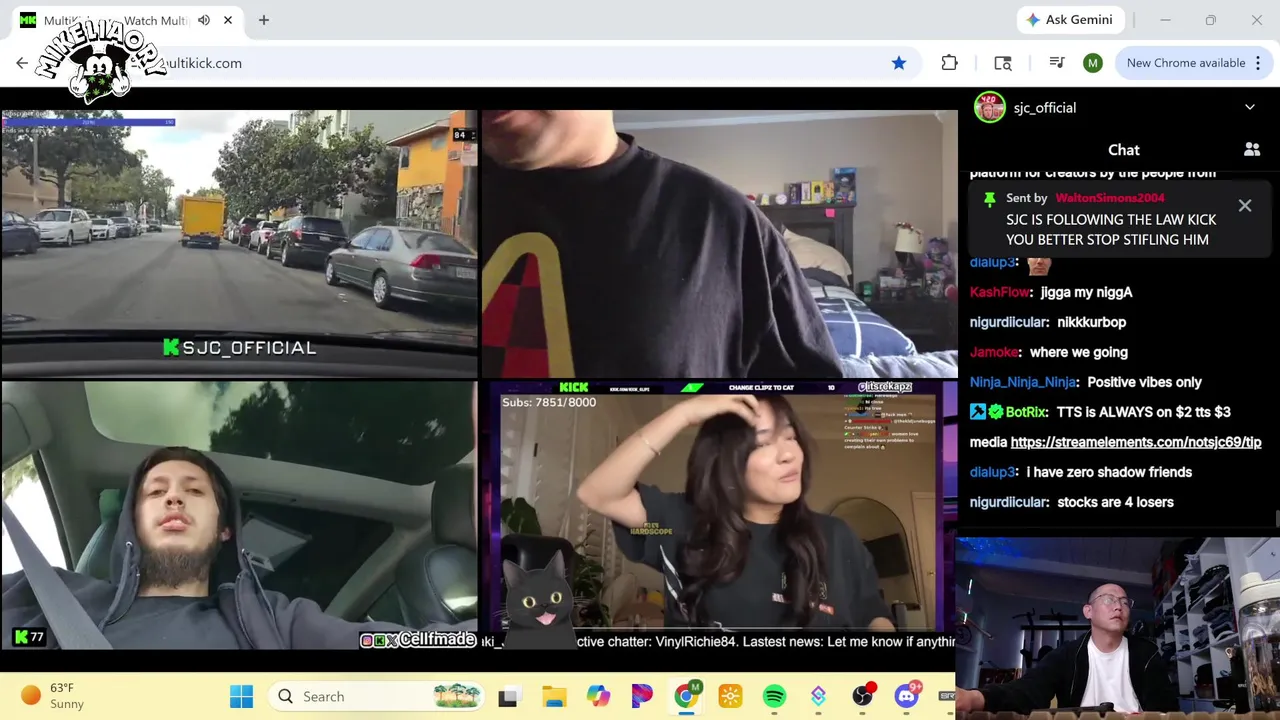Click chat message "i have zero shadow friends"
The height and width of the screenshot is (720, 1280).
point(1109,472)
